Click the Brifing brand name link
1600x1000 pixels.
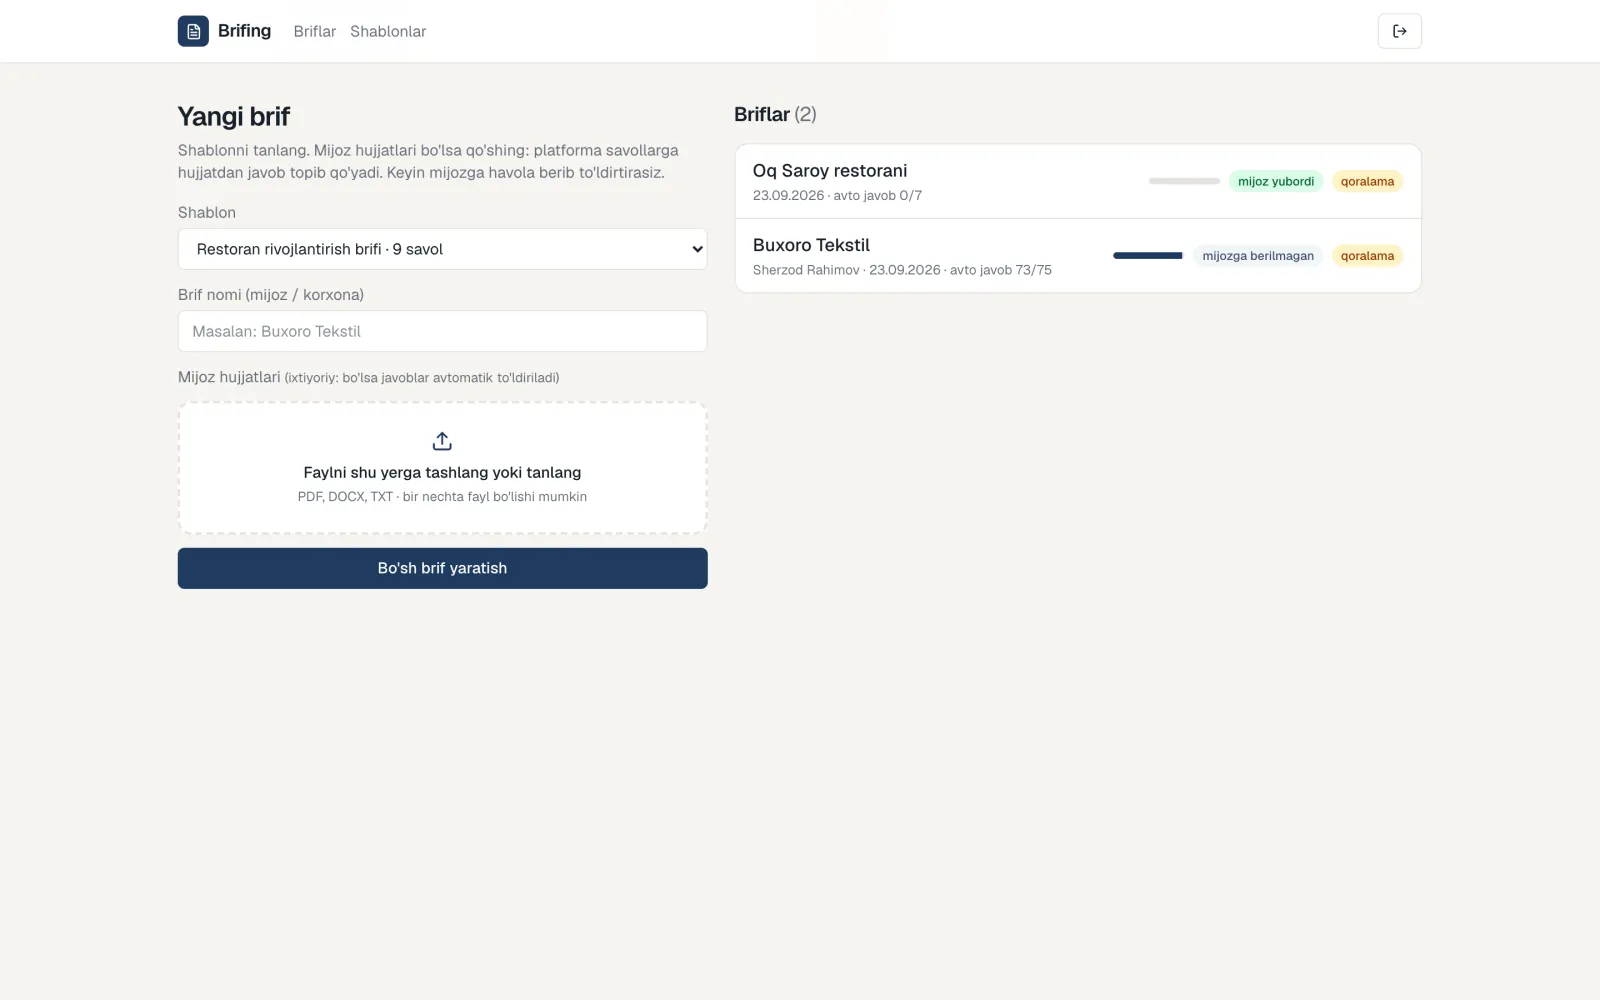[244, 31]
